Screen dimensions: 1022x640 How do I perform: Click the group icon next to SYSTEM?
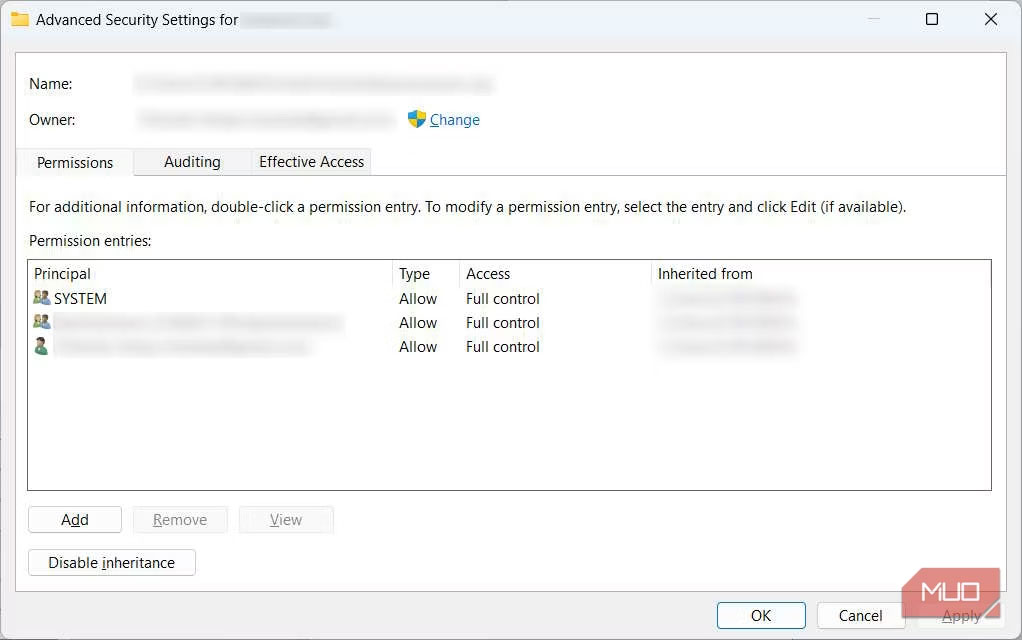39,297
